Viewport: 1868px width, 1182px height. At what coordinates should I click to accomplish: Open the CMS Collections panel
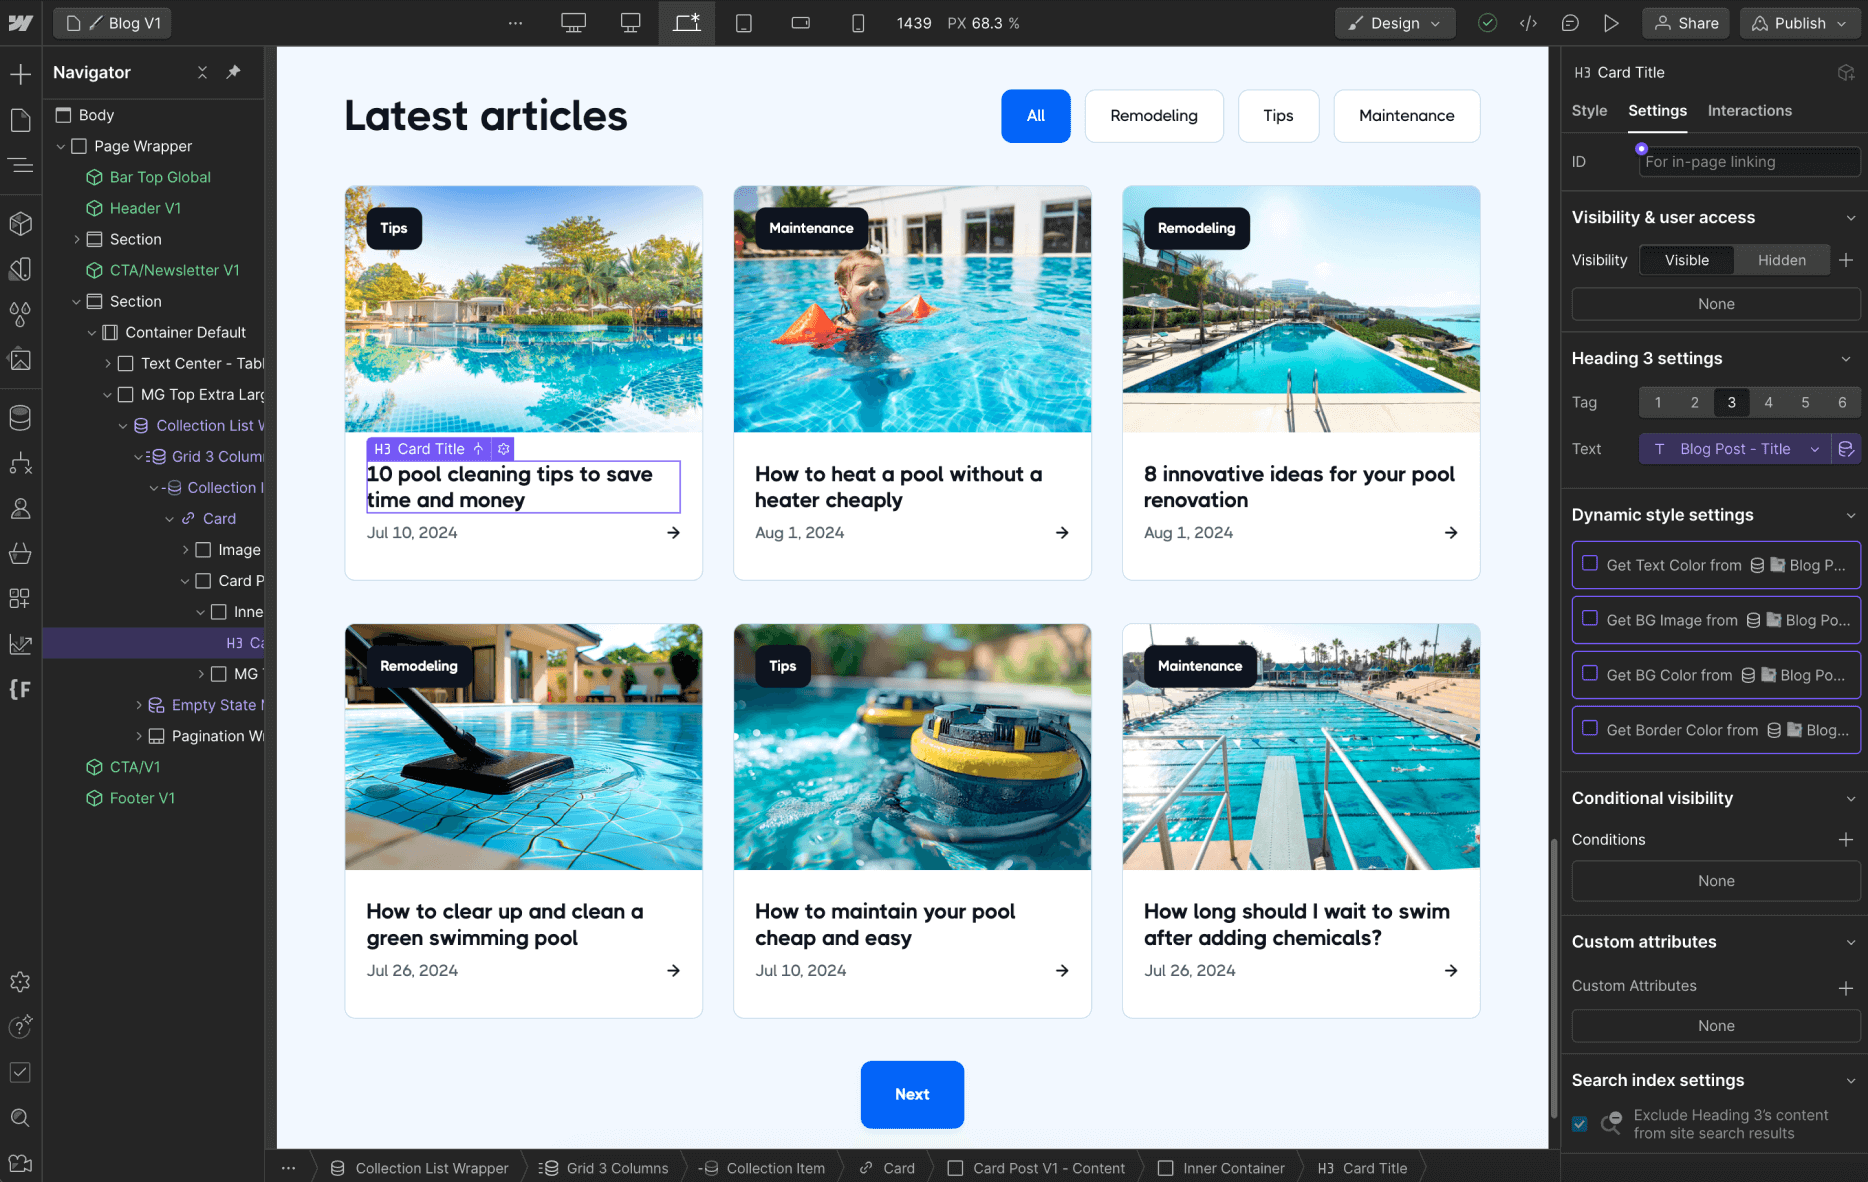click(20, 417)
